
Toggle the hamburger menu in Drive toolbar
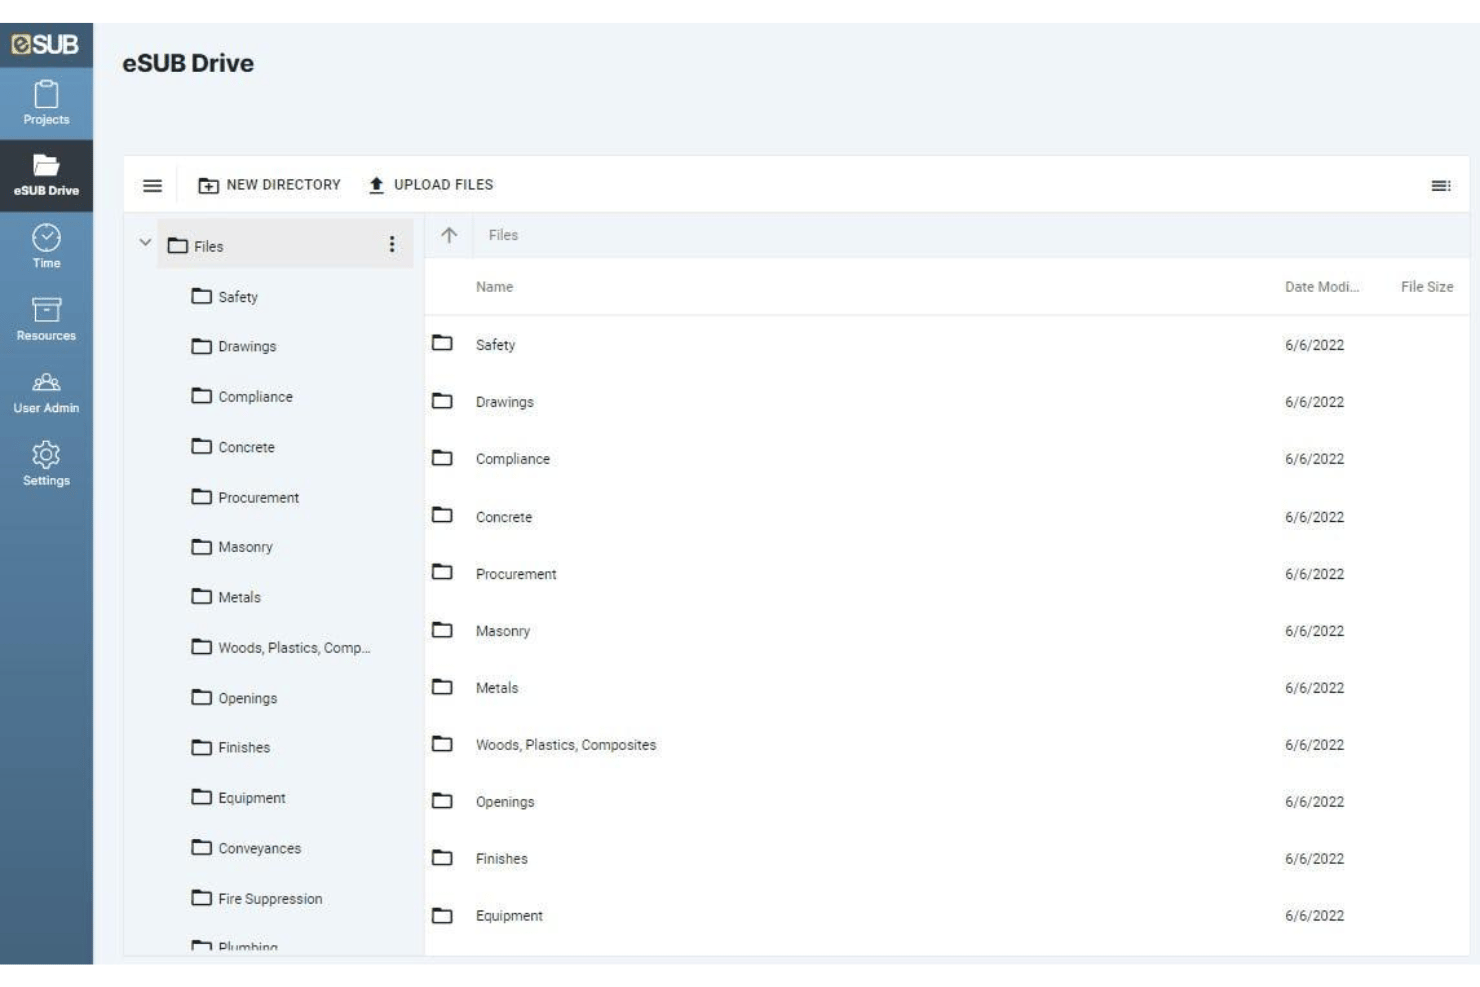pos(152,185)
